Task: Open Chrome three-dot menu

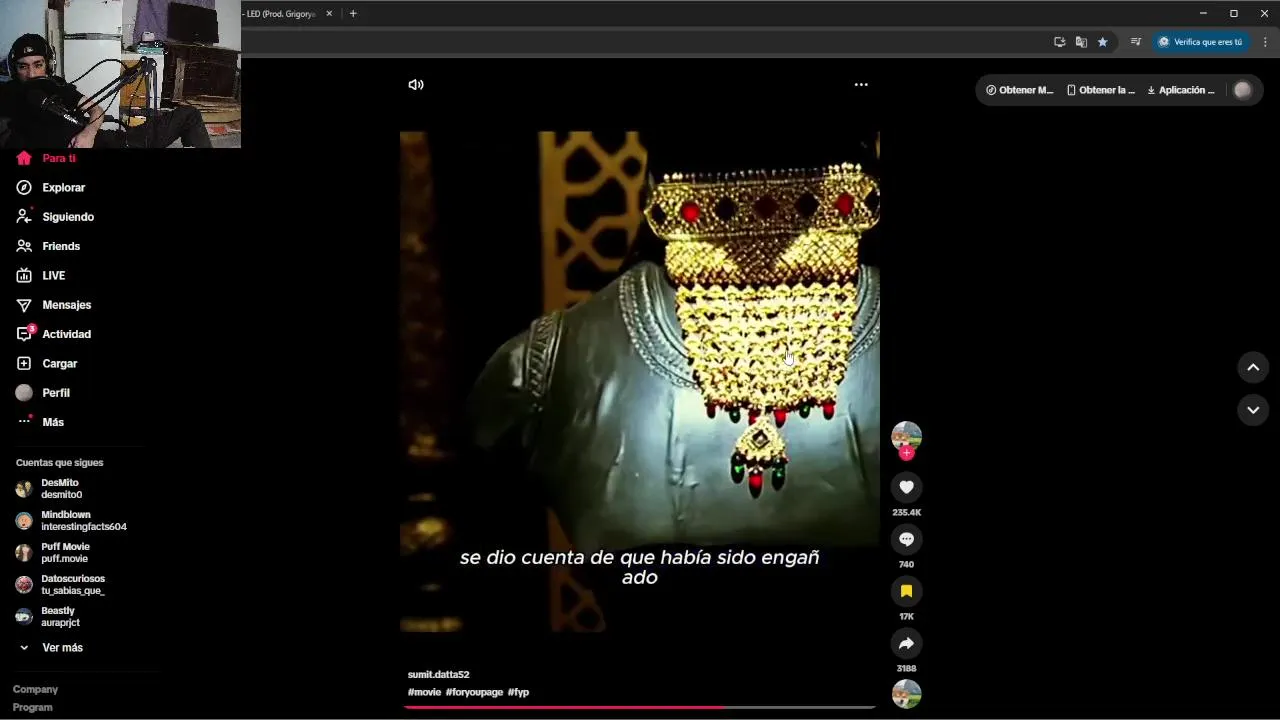Action: [1265, 42]
